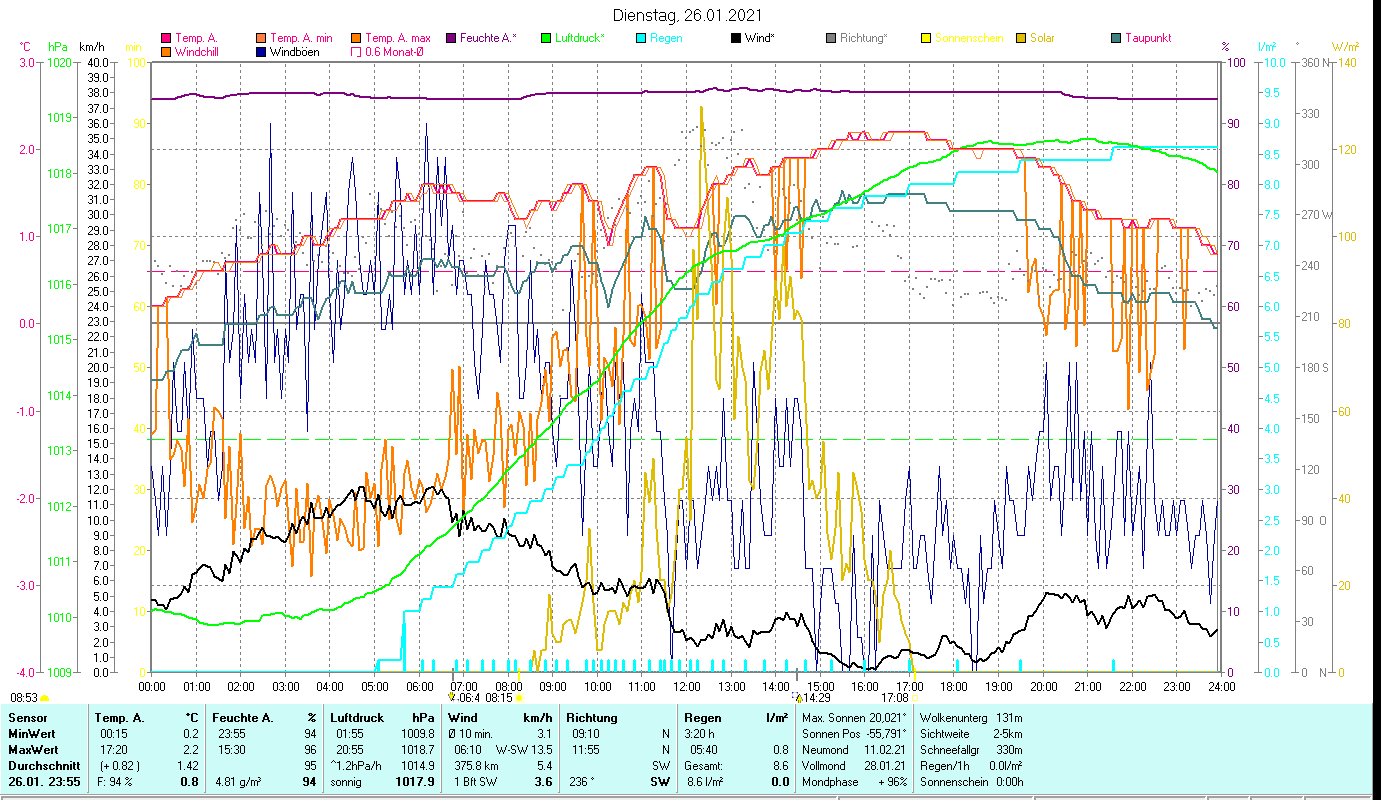Viewport: 1381px width, 800px height.
Task: Click the Solar legend label
Action: (x=1044, y=38)
